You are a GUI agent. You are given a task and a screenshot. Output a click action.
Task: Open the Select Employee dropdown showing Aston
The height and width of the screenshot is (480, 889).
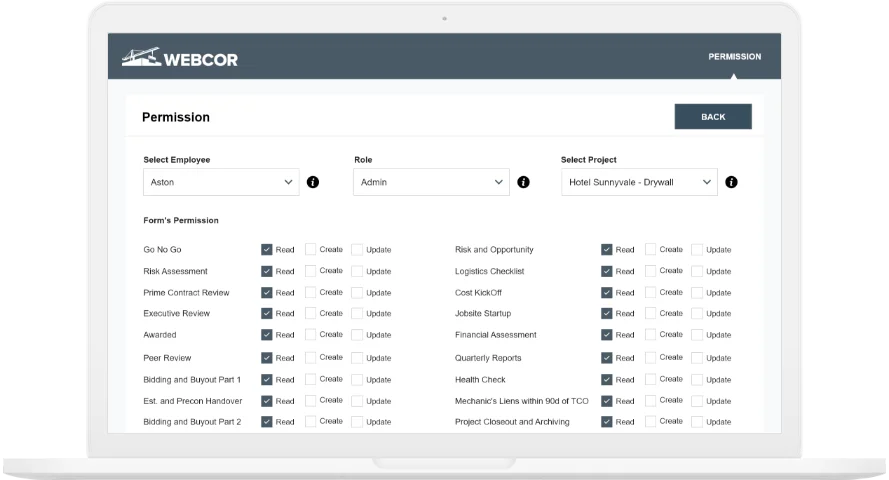tap(221, 182)
